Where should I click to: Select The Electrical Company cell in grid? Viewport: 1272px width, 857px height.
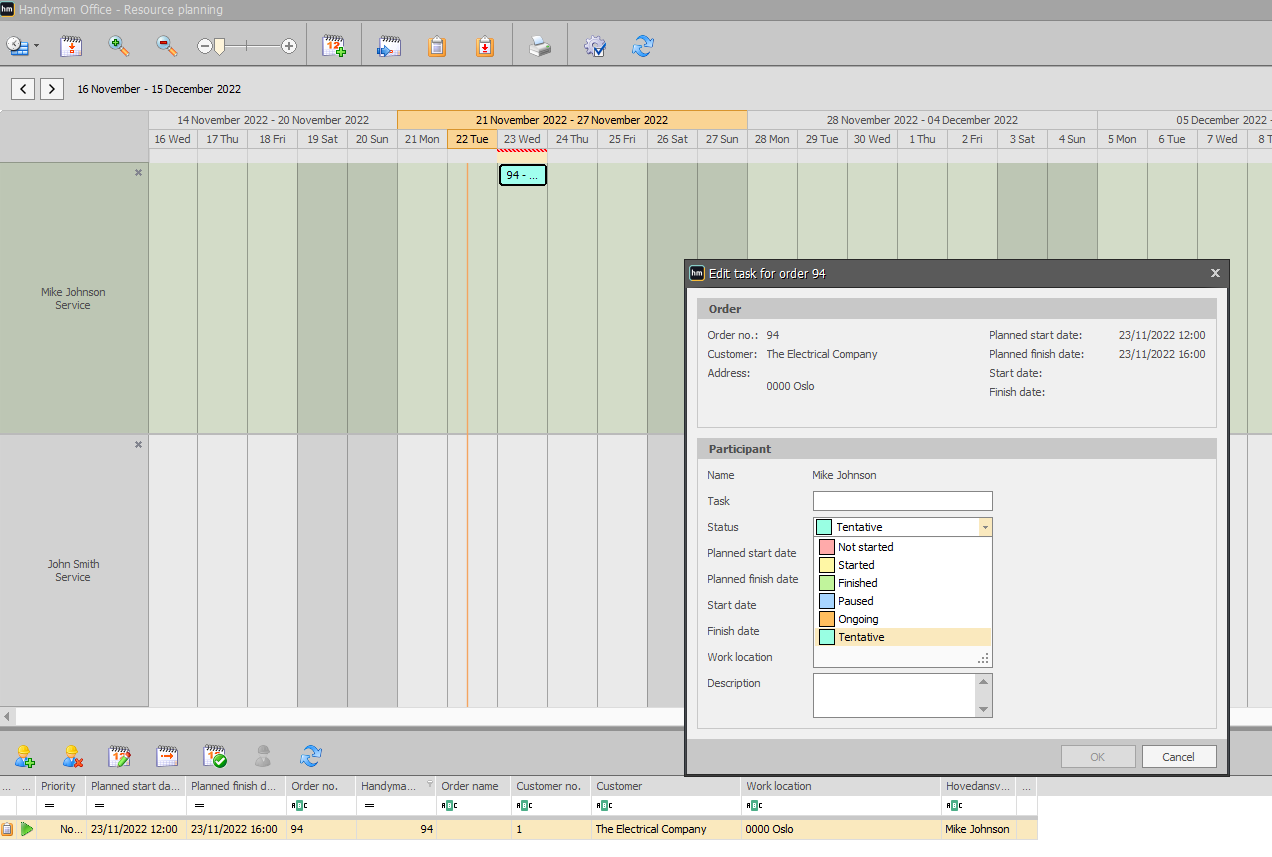tap(667, 829)
